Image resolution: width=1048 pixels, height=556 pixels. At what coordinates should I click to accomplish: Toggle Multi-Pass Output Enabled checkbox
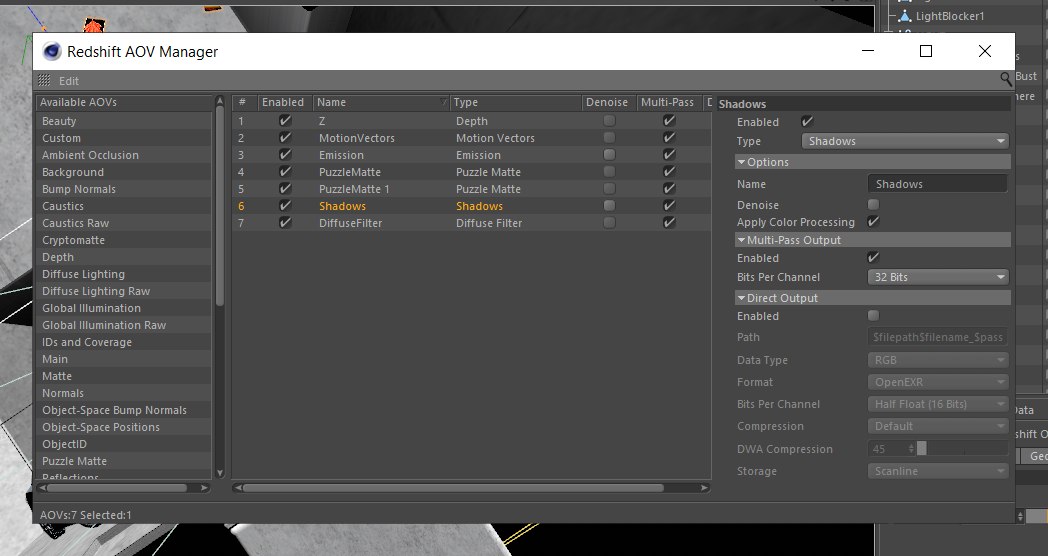873,257
